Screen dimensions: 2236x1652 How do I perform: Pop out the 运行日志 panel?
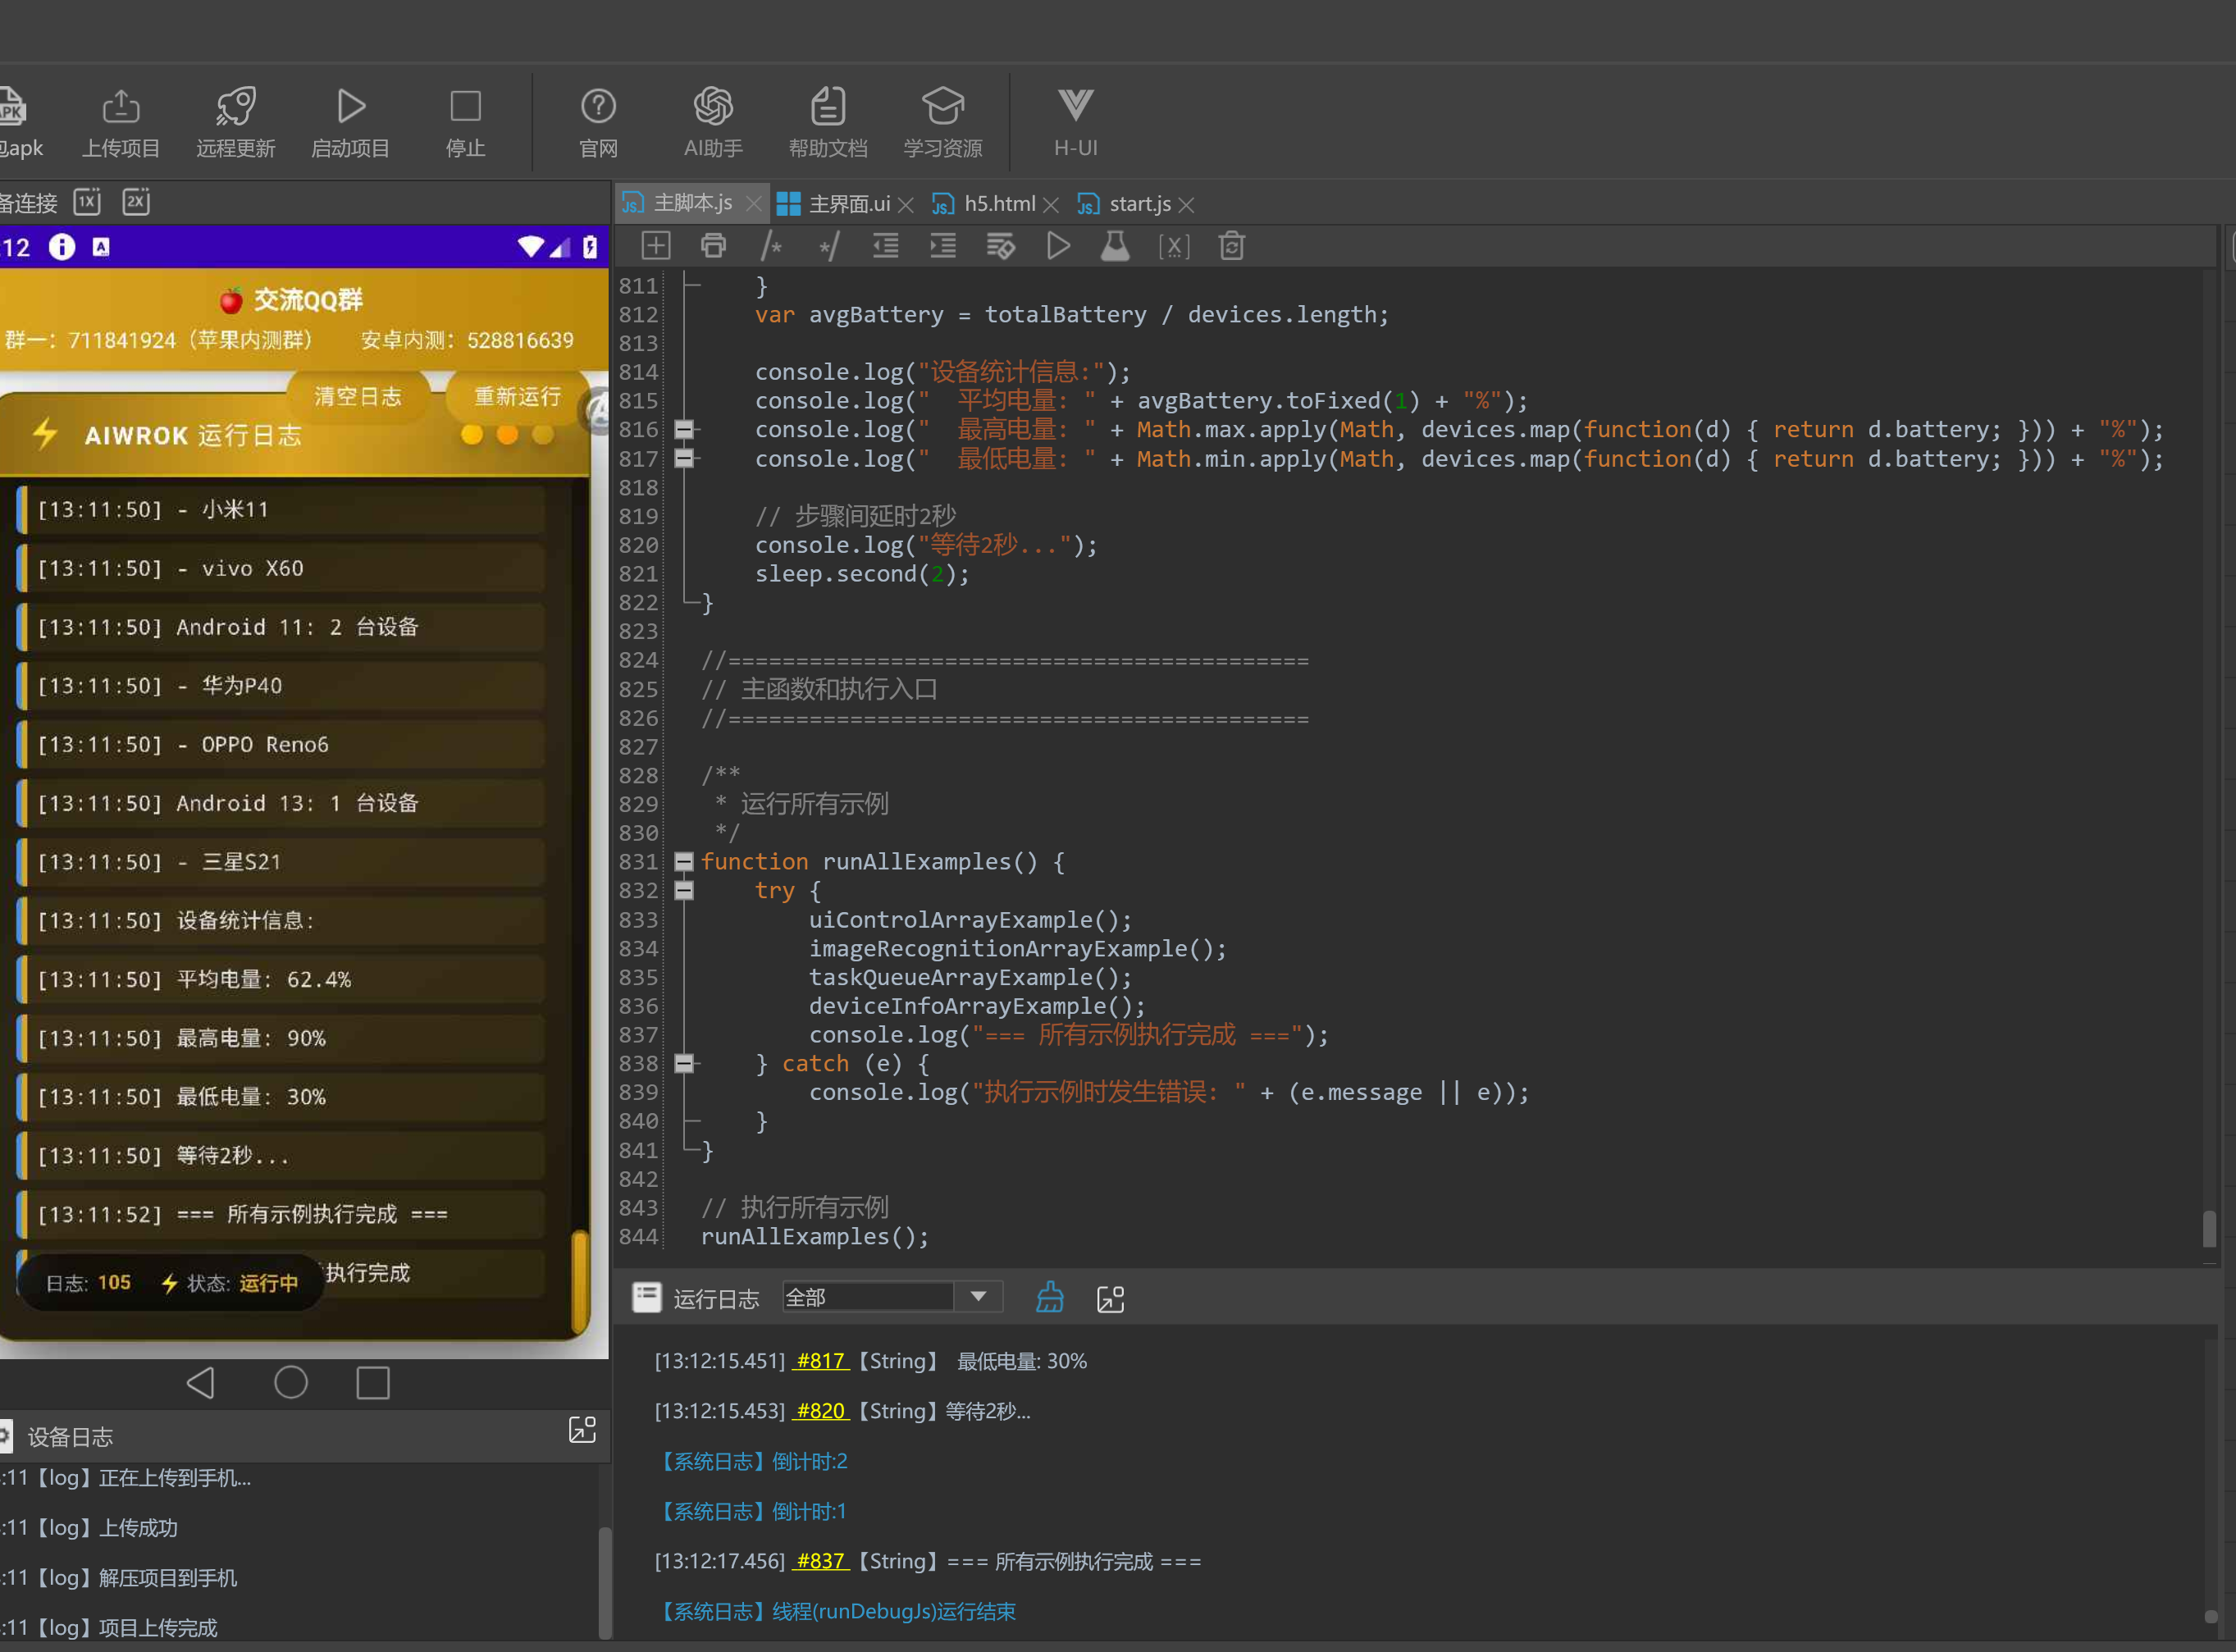click(x=1111, y=1299)
